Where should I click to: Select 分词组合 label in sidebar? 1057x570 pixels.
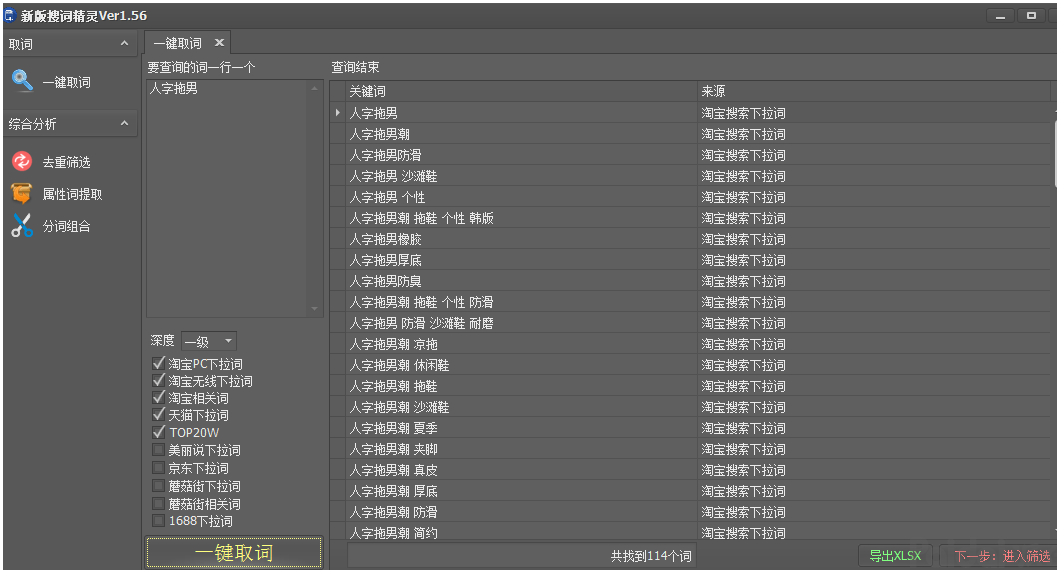point(66,226)
